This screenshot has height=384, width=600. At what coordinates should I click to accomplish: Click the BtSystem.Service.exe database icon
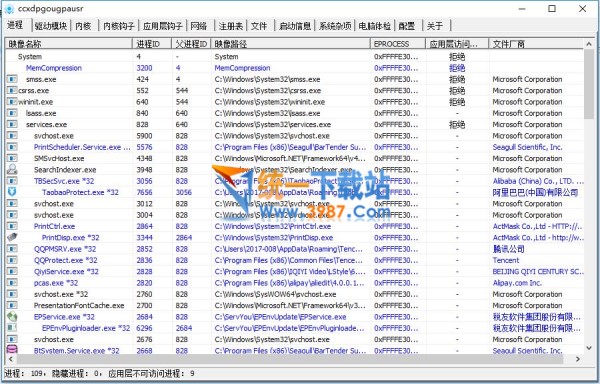point(12,350)
